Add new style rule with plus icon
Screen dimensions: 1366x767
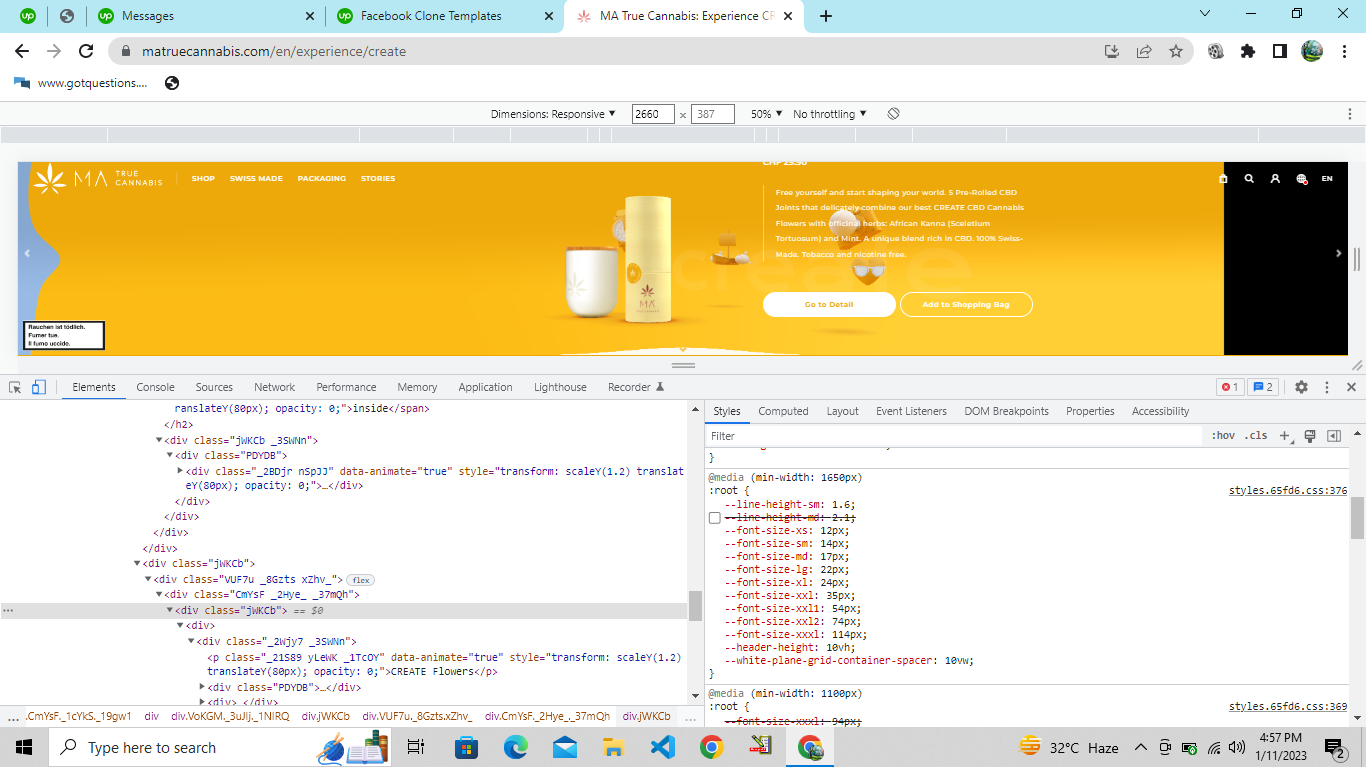[x=1286, y=436]
